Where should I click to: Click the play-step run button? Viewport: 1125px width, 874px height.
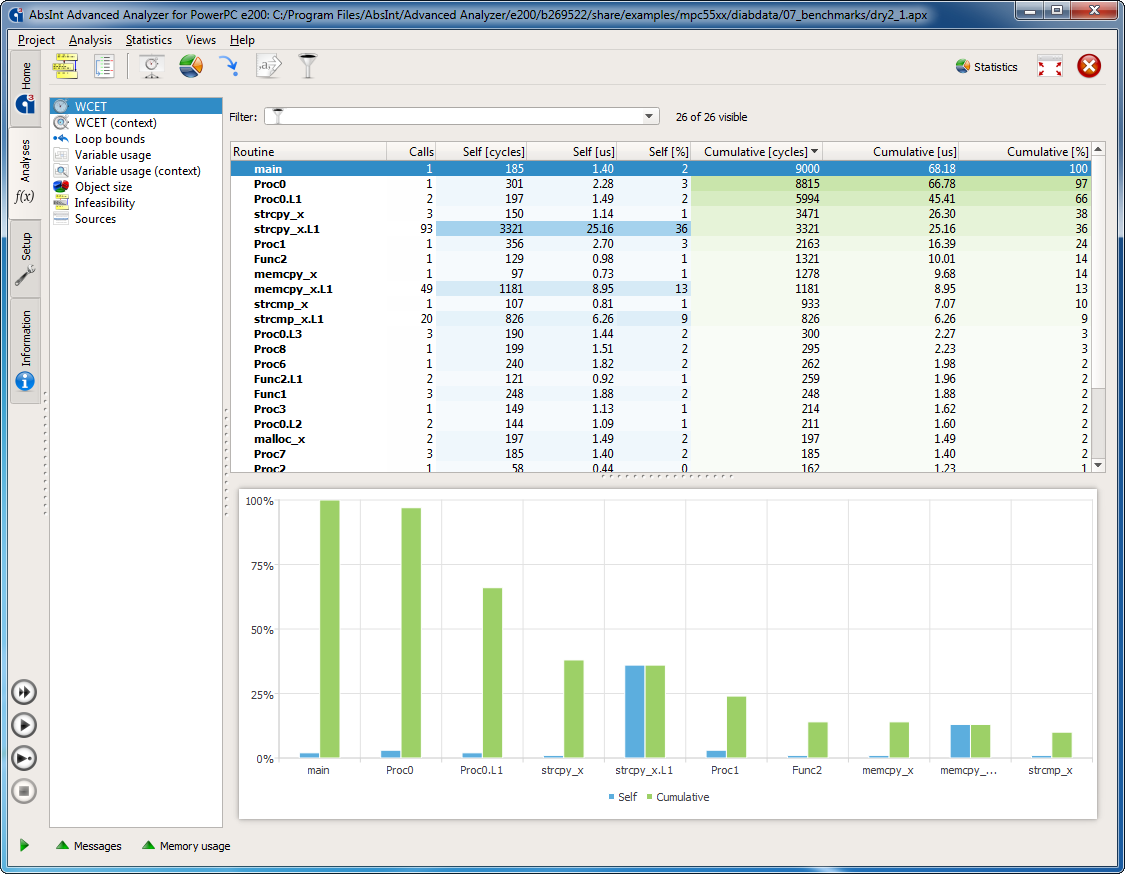[x=24, y=758]
